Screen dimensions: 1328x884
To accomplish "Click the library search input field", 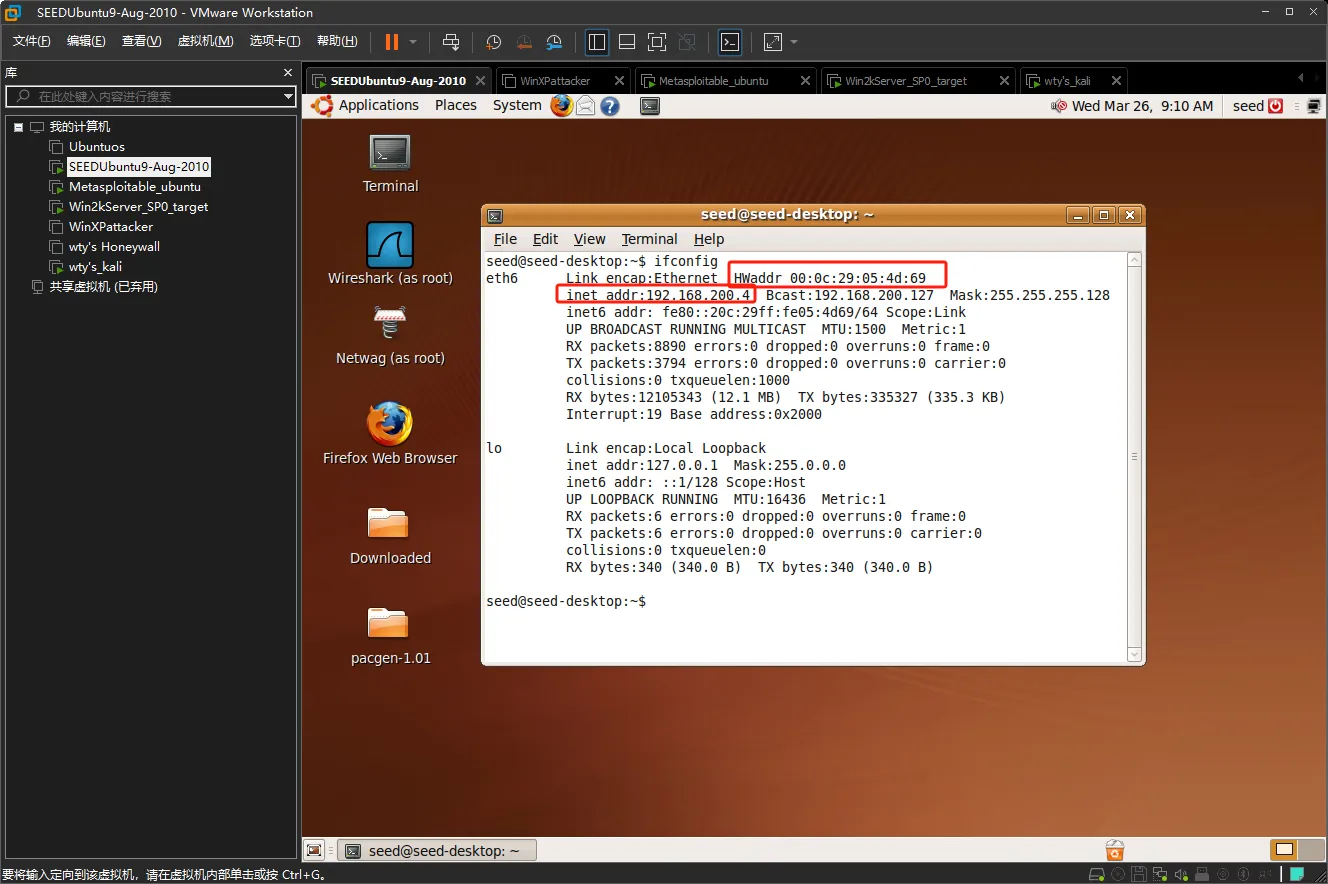I will click(150, 97).
